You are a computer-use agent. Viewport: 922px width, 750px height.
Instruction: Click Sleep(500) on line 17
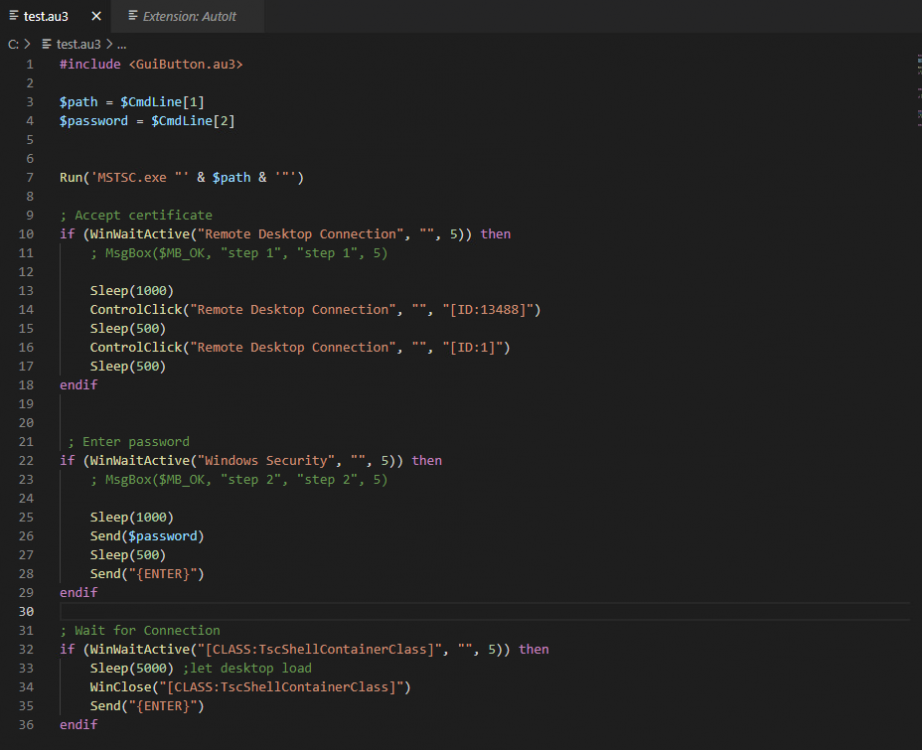pos(128,366)
